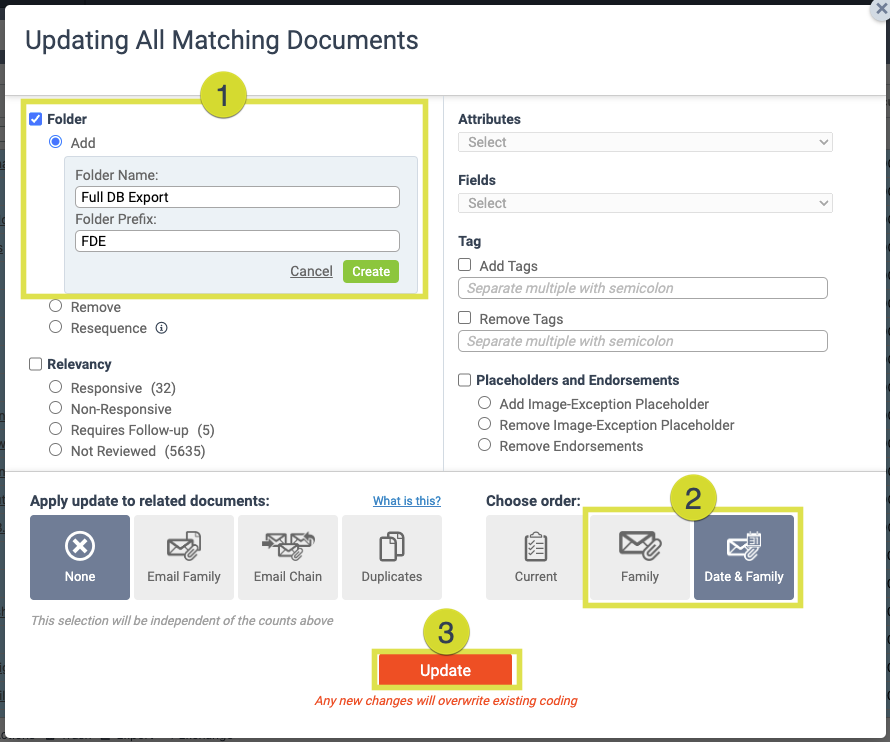Click the Cancel link
This screenshot has width=890, height=742.
(312, 271)
